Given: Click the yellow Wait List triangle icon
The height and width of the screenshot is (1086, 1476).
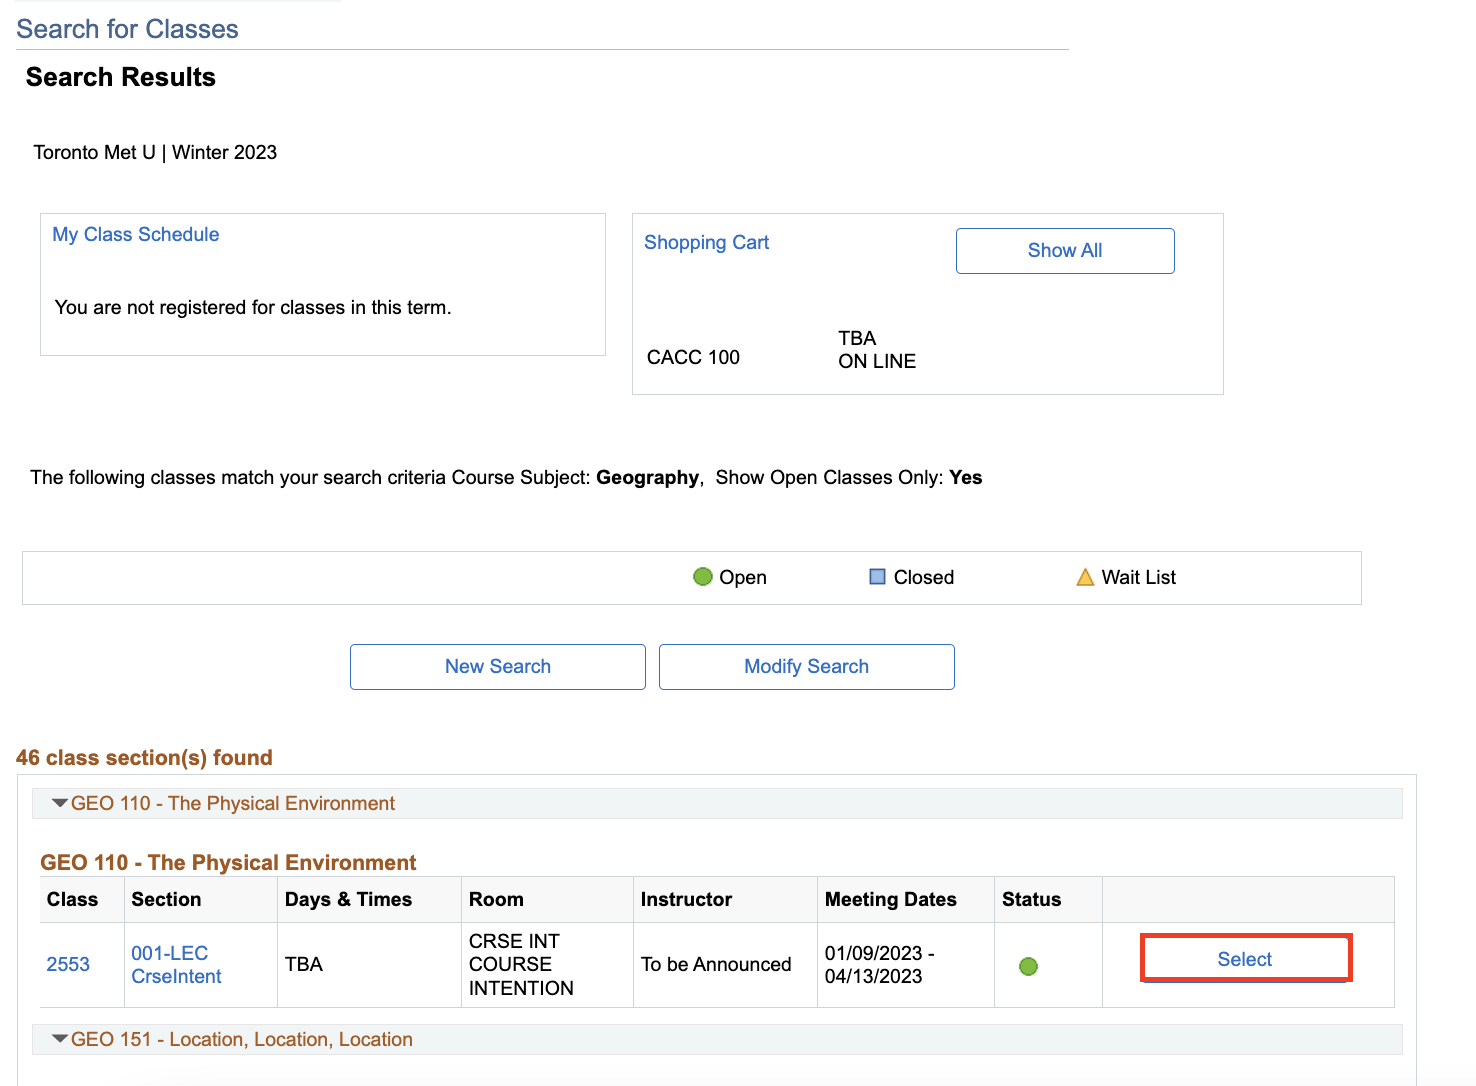Looking at the screenshot, I should (x=1085, y=577).
